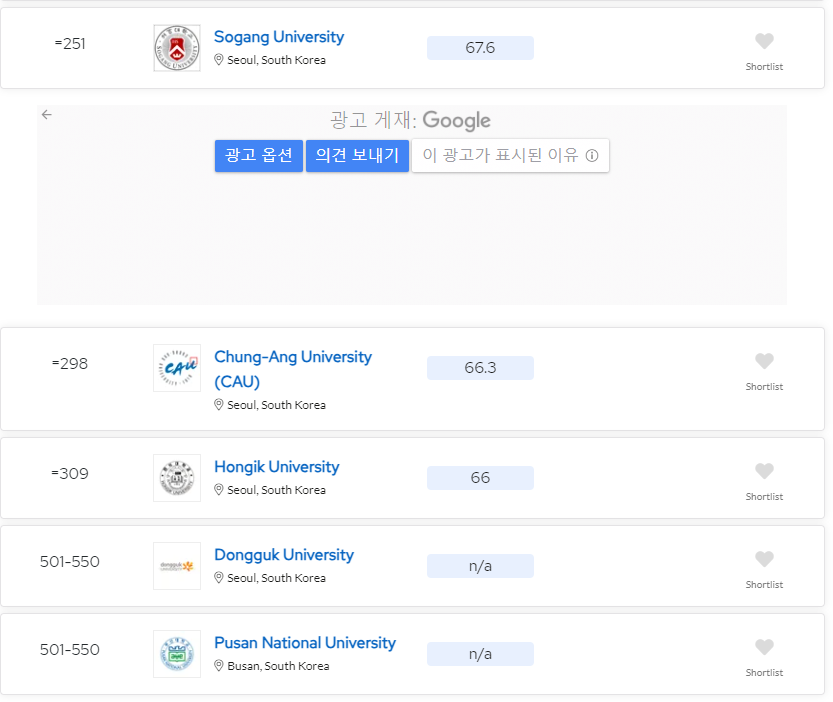Click the 501-550 rank for Pusan National University
The width and height of the screenshot is (833, 702).
pyautogui.click(x=70, y=649)
